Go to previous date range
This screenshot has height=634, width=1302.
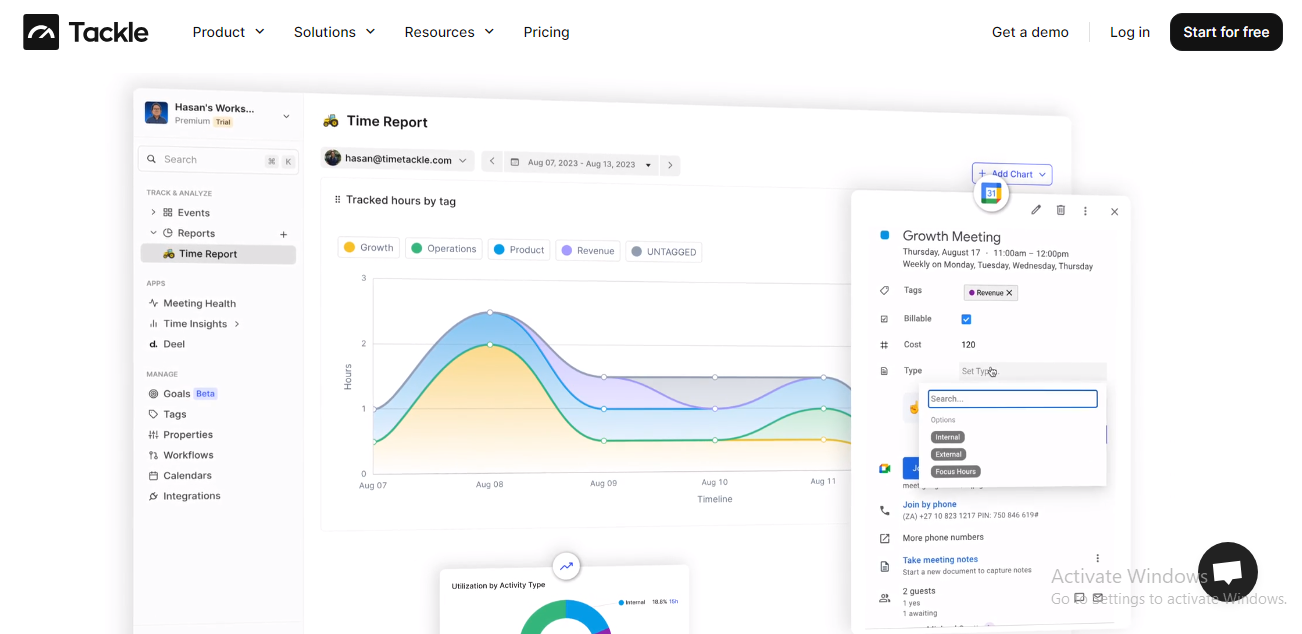point(492,161)
